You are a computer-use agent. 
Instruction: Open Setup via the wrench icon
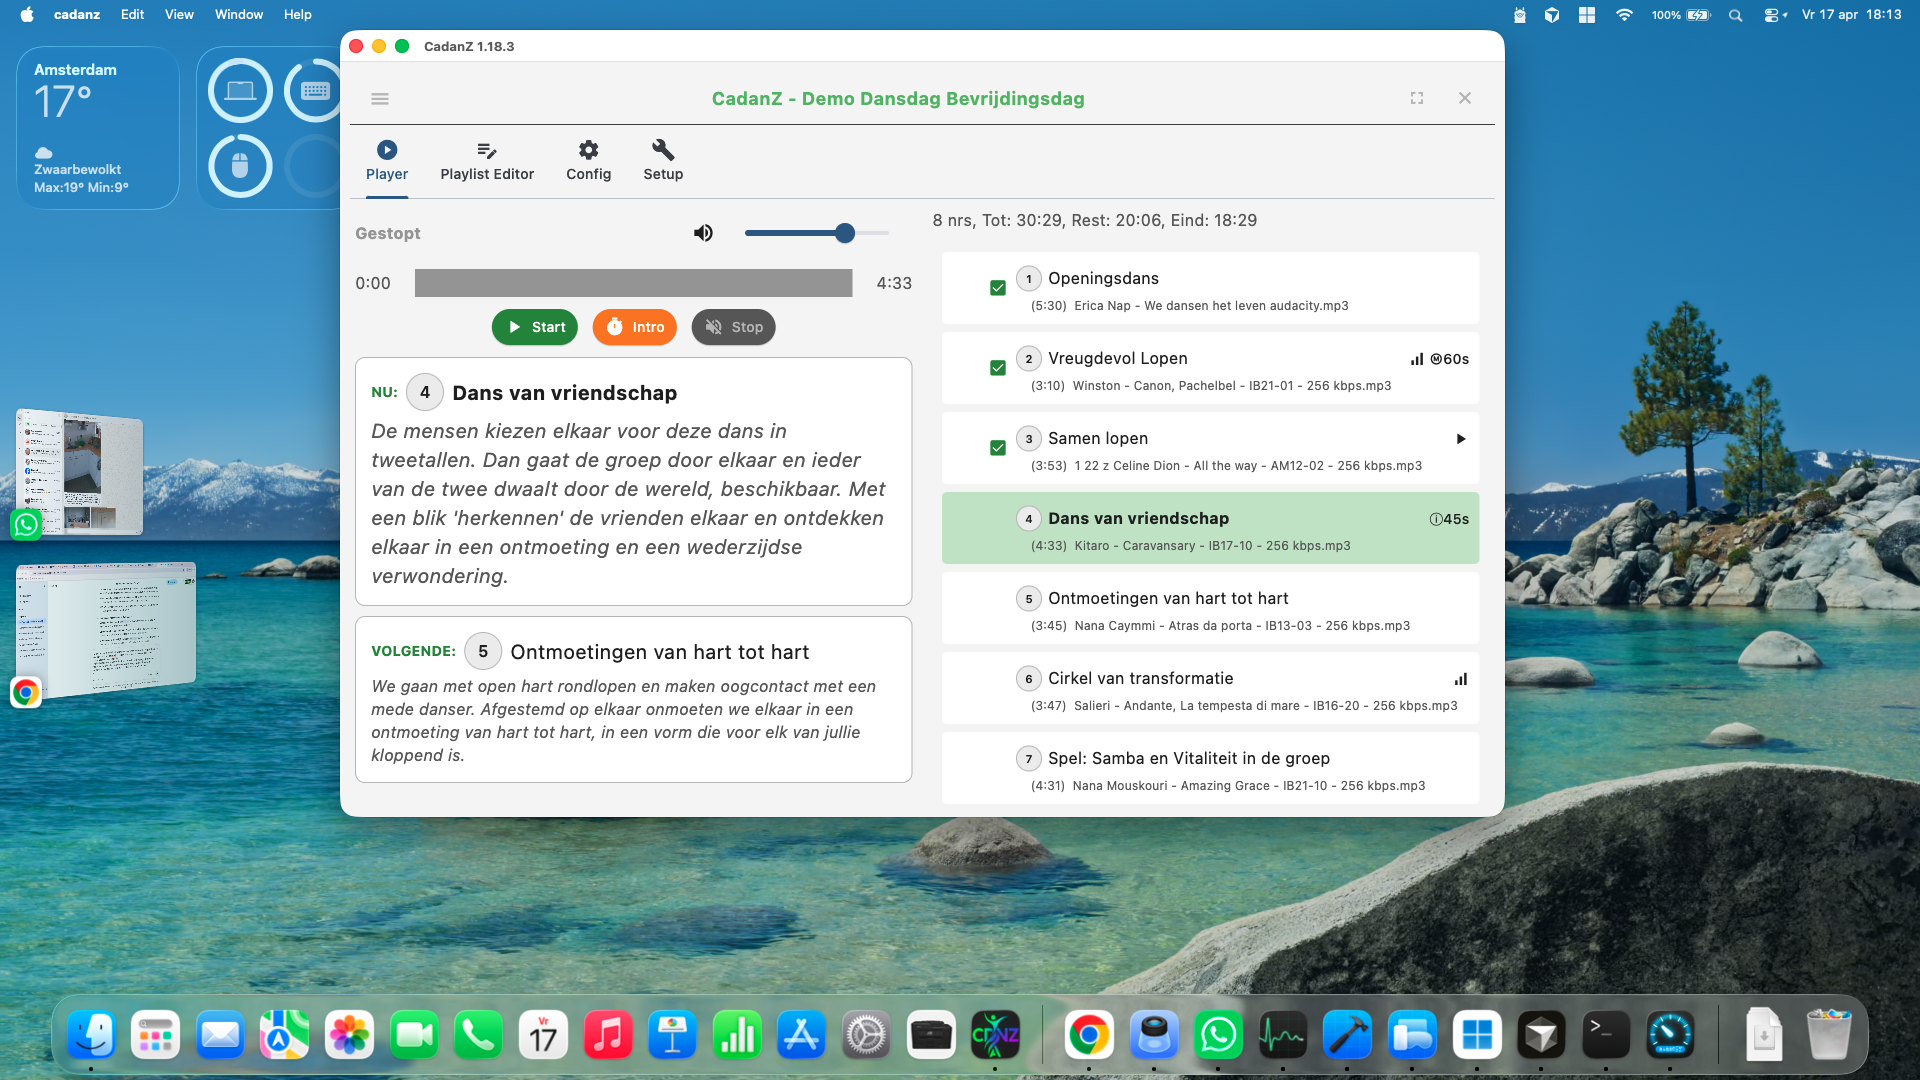[662, 149]
